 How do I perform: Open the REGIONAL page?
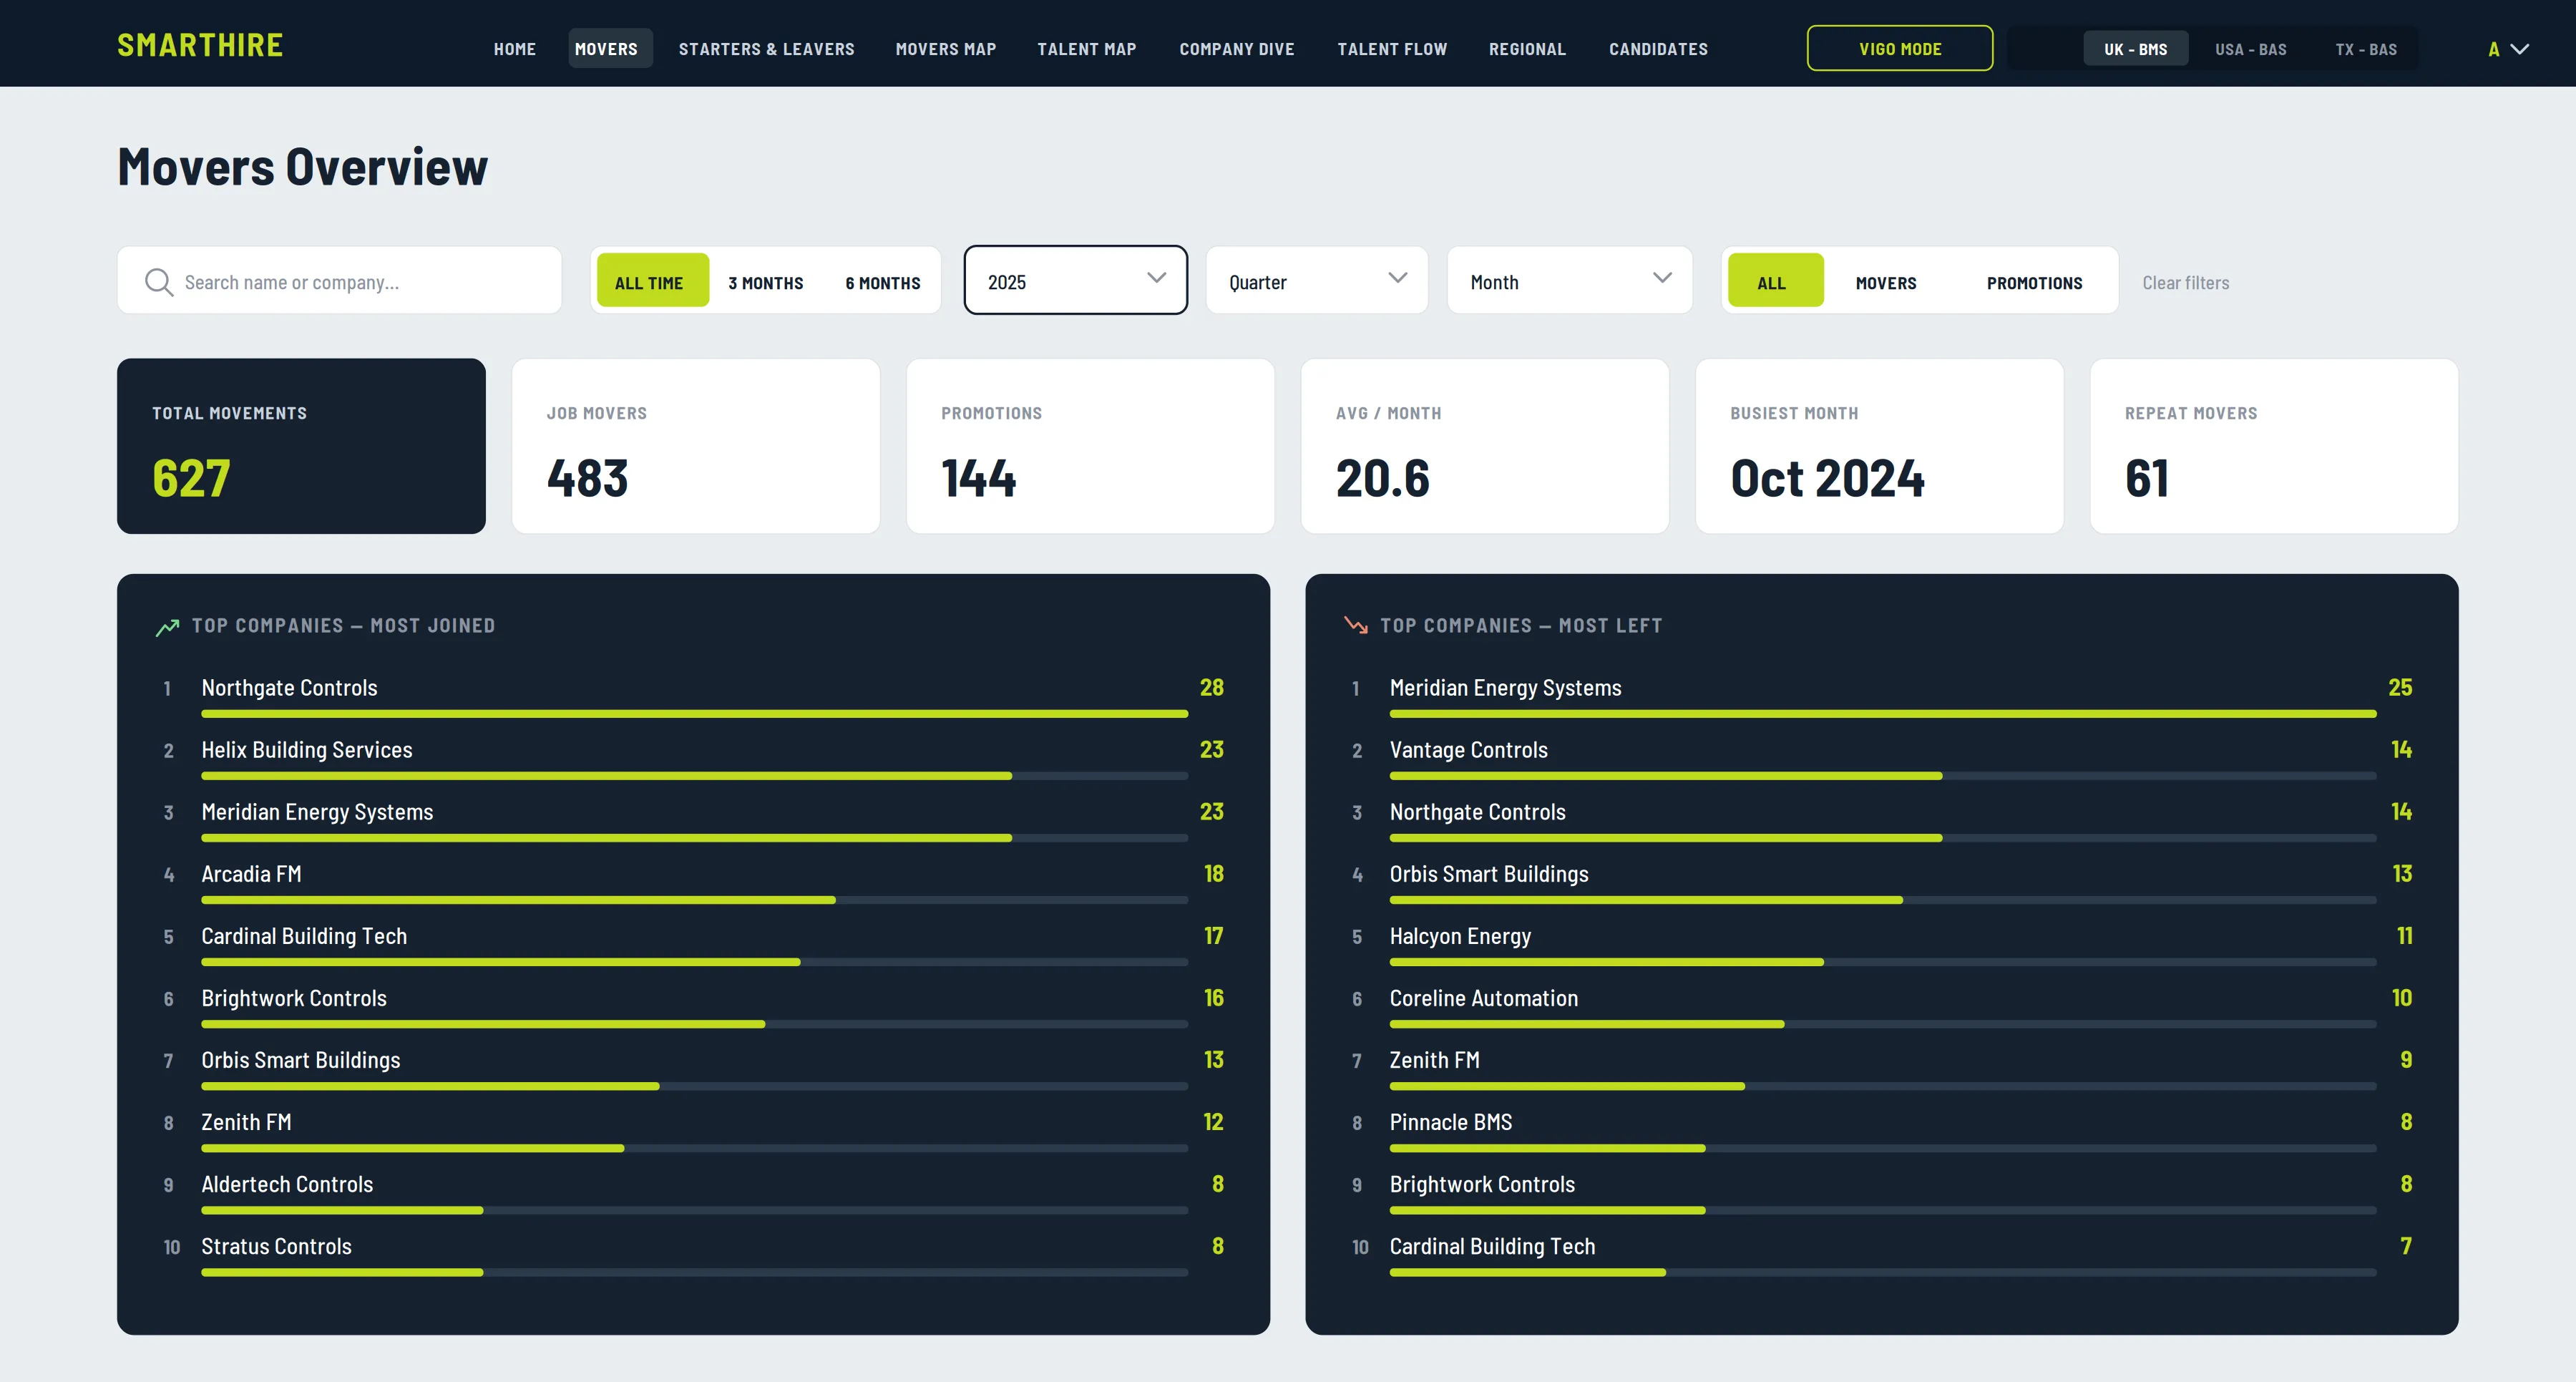1528,49
